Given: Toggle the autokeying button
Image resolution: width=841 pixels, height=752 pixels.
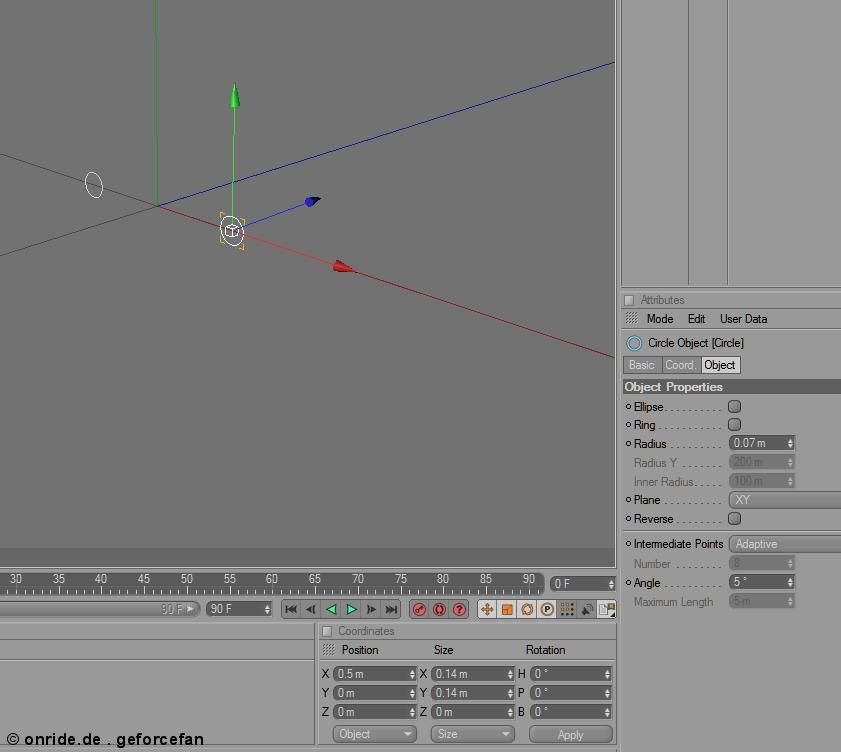Looking at the screenshot, I should [439, 609].
